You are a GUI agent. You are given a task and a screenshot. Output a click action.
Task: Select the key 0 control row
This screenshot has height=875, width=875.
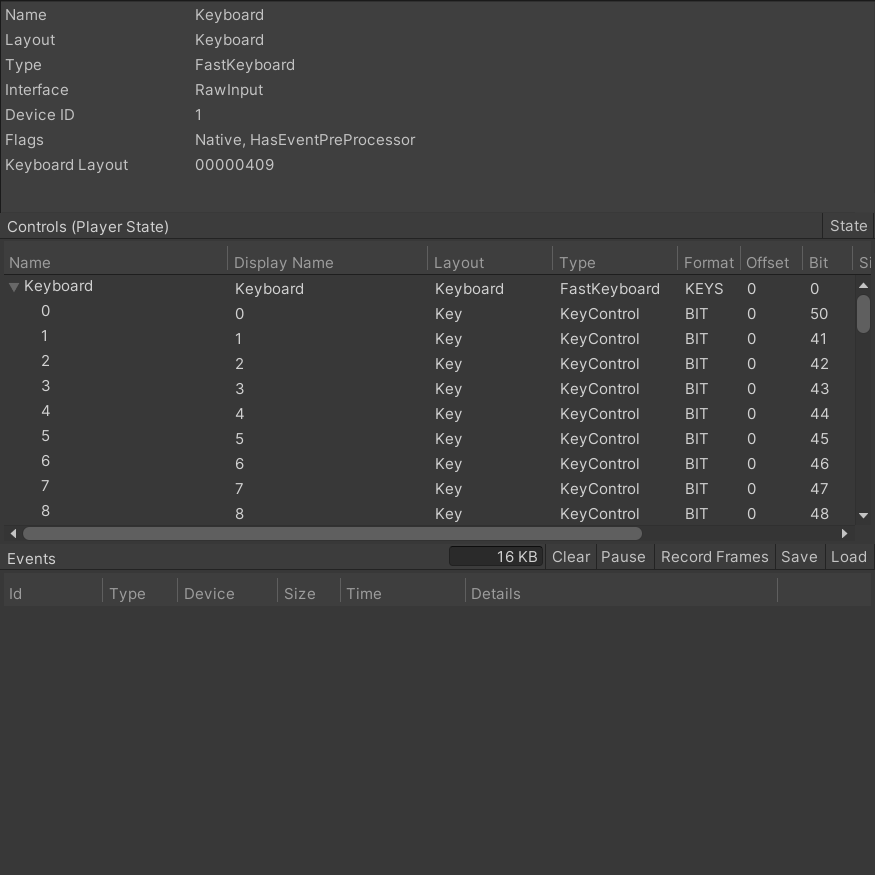[430, 313]
